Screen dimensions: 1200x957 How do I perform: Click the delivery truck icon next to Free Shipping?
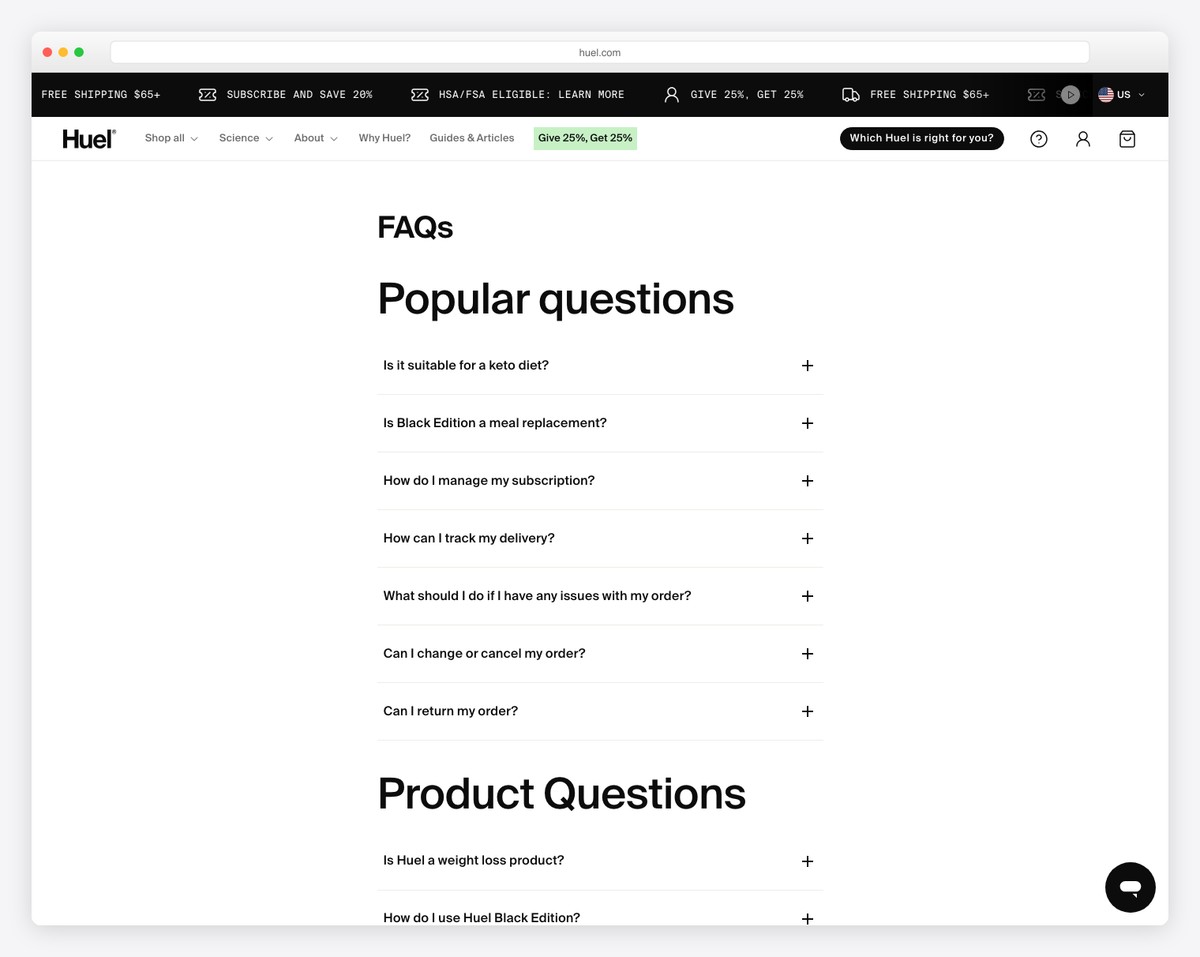[x=849, y=94]
